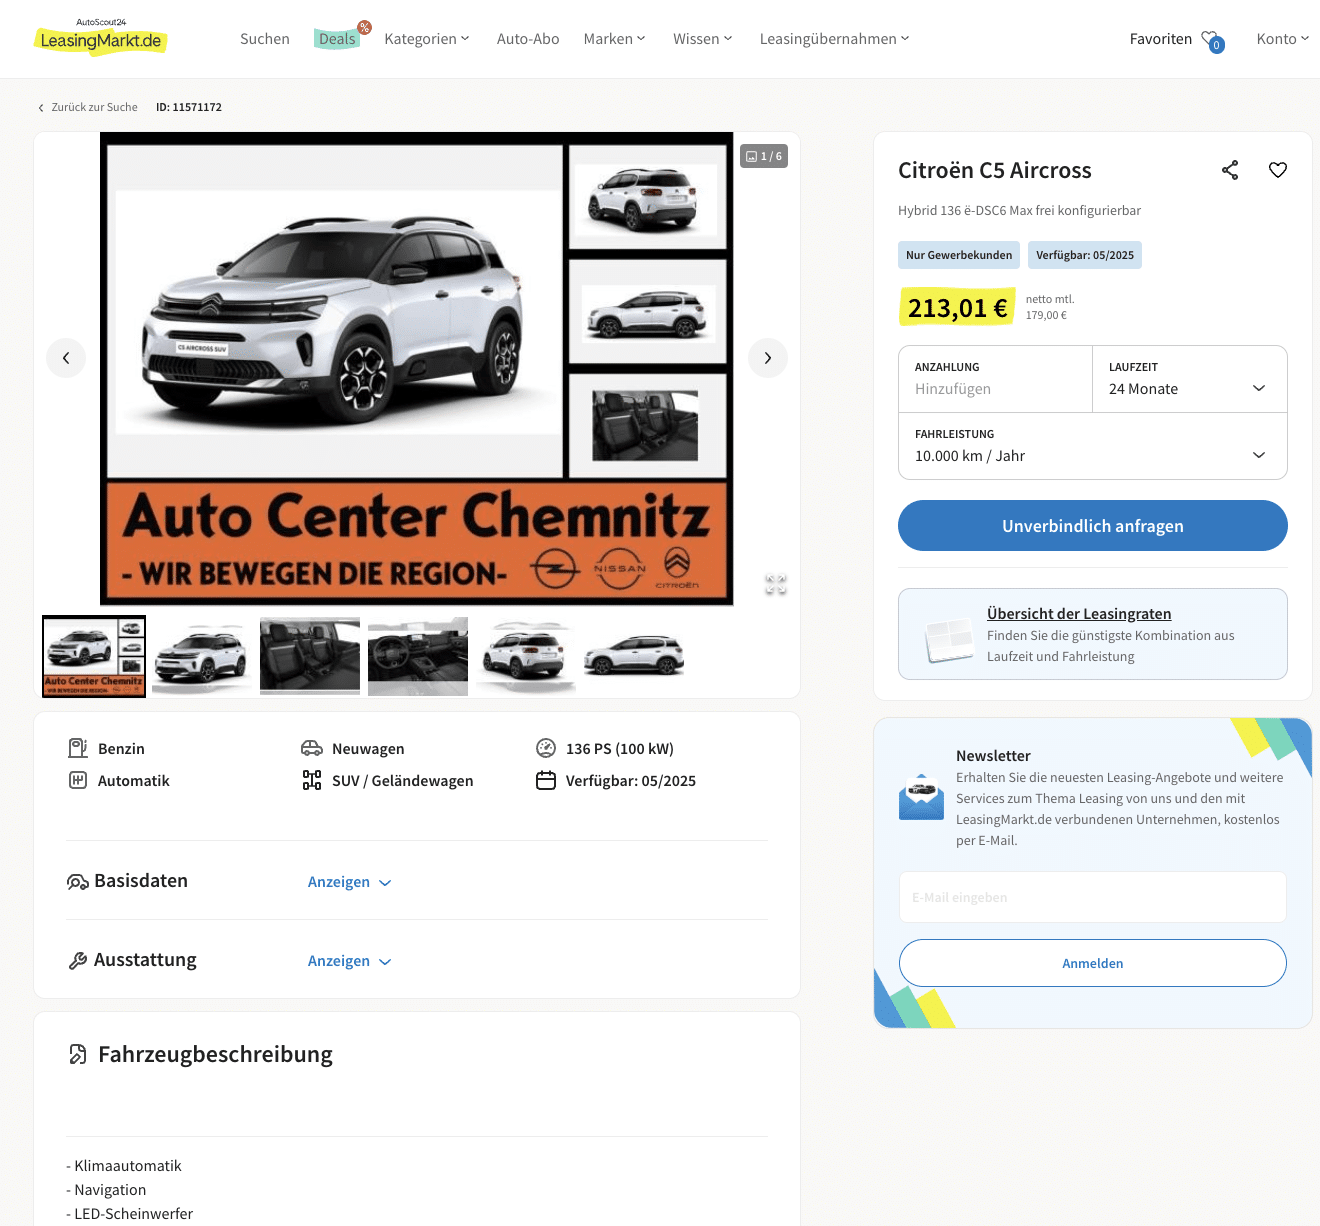Open the Deals nav item
The width and height of the screenshot is (1320, 1226).
point(337,39)
